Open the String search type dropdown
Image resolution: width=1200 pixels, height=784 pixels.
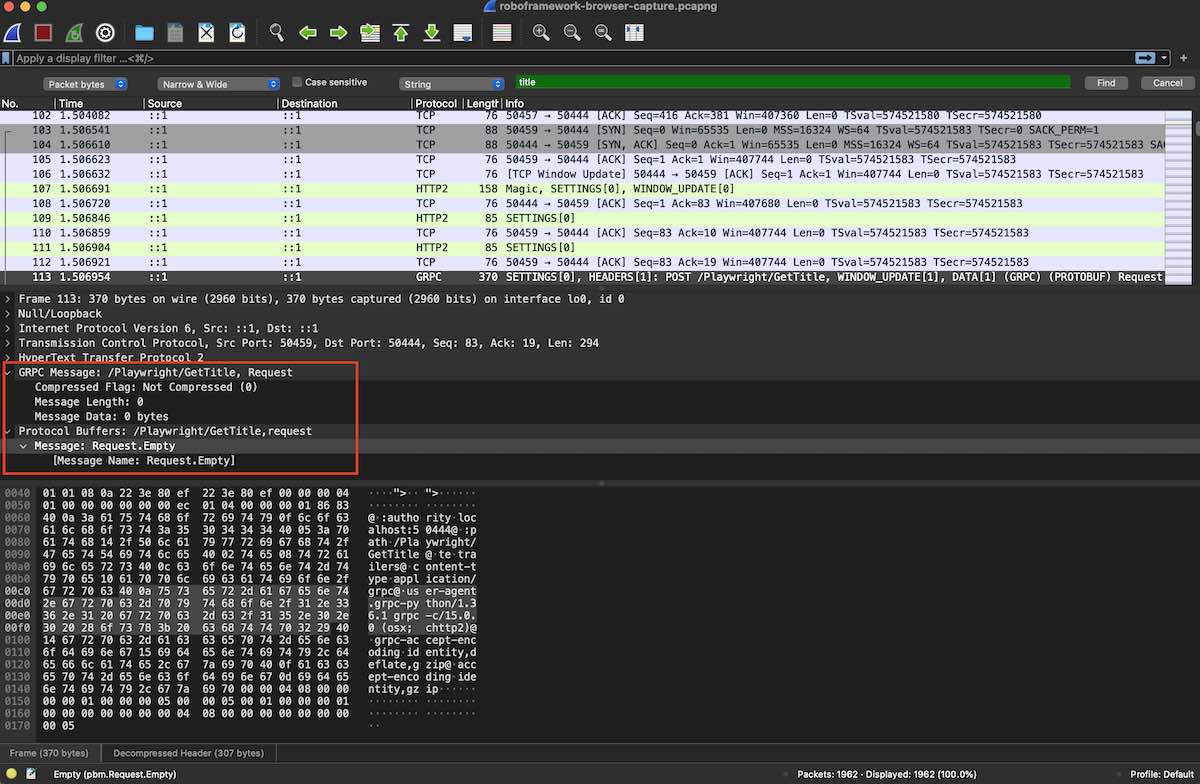[x=451, y=83]
